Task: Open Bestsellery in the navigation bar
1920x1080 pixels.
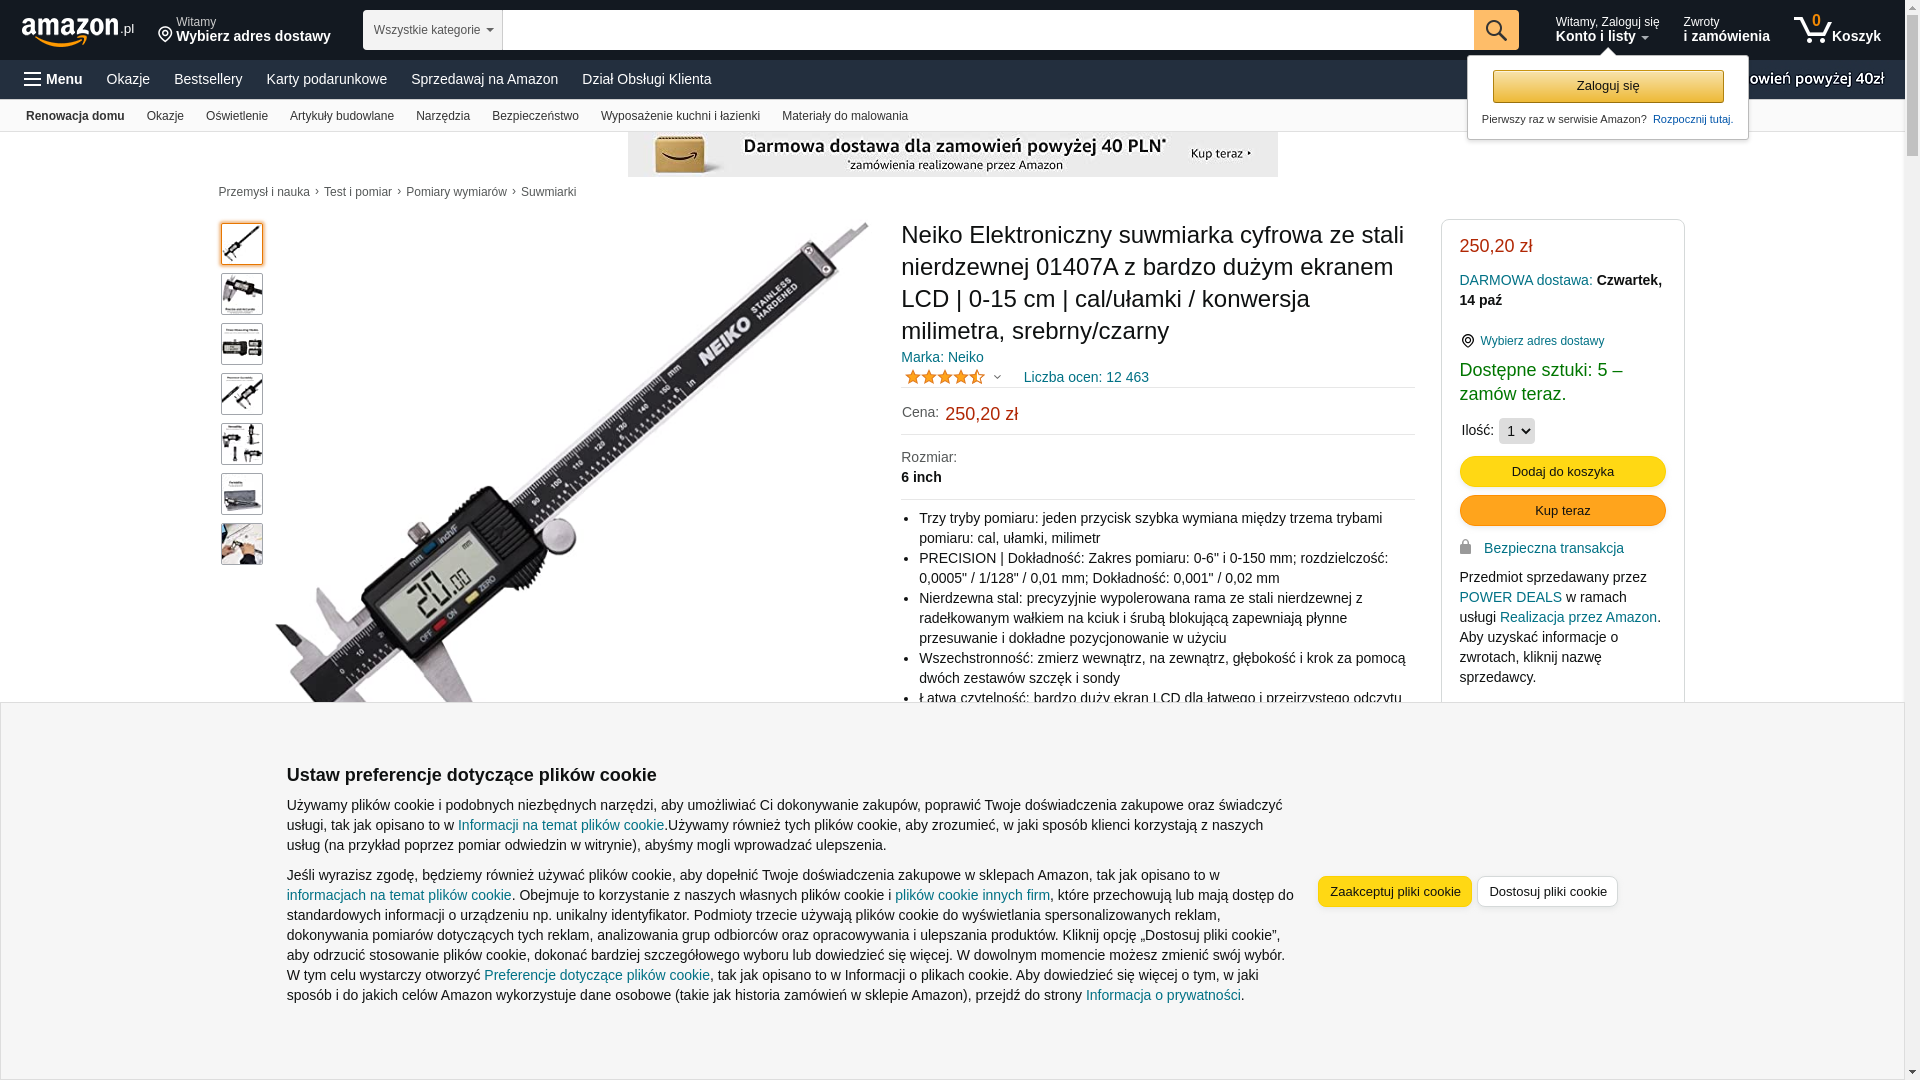Action: click(208, 79)
